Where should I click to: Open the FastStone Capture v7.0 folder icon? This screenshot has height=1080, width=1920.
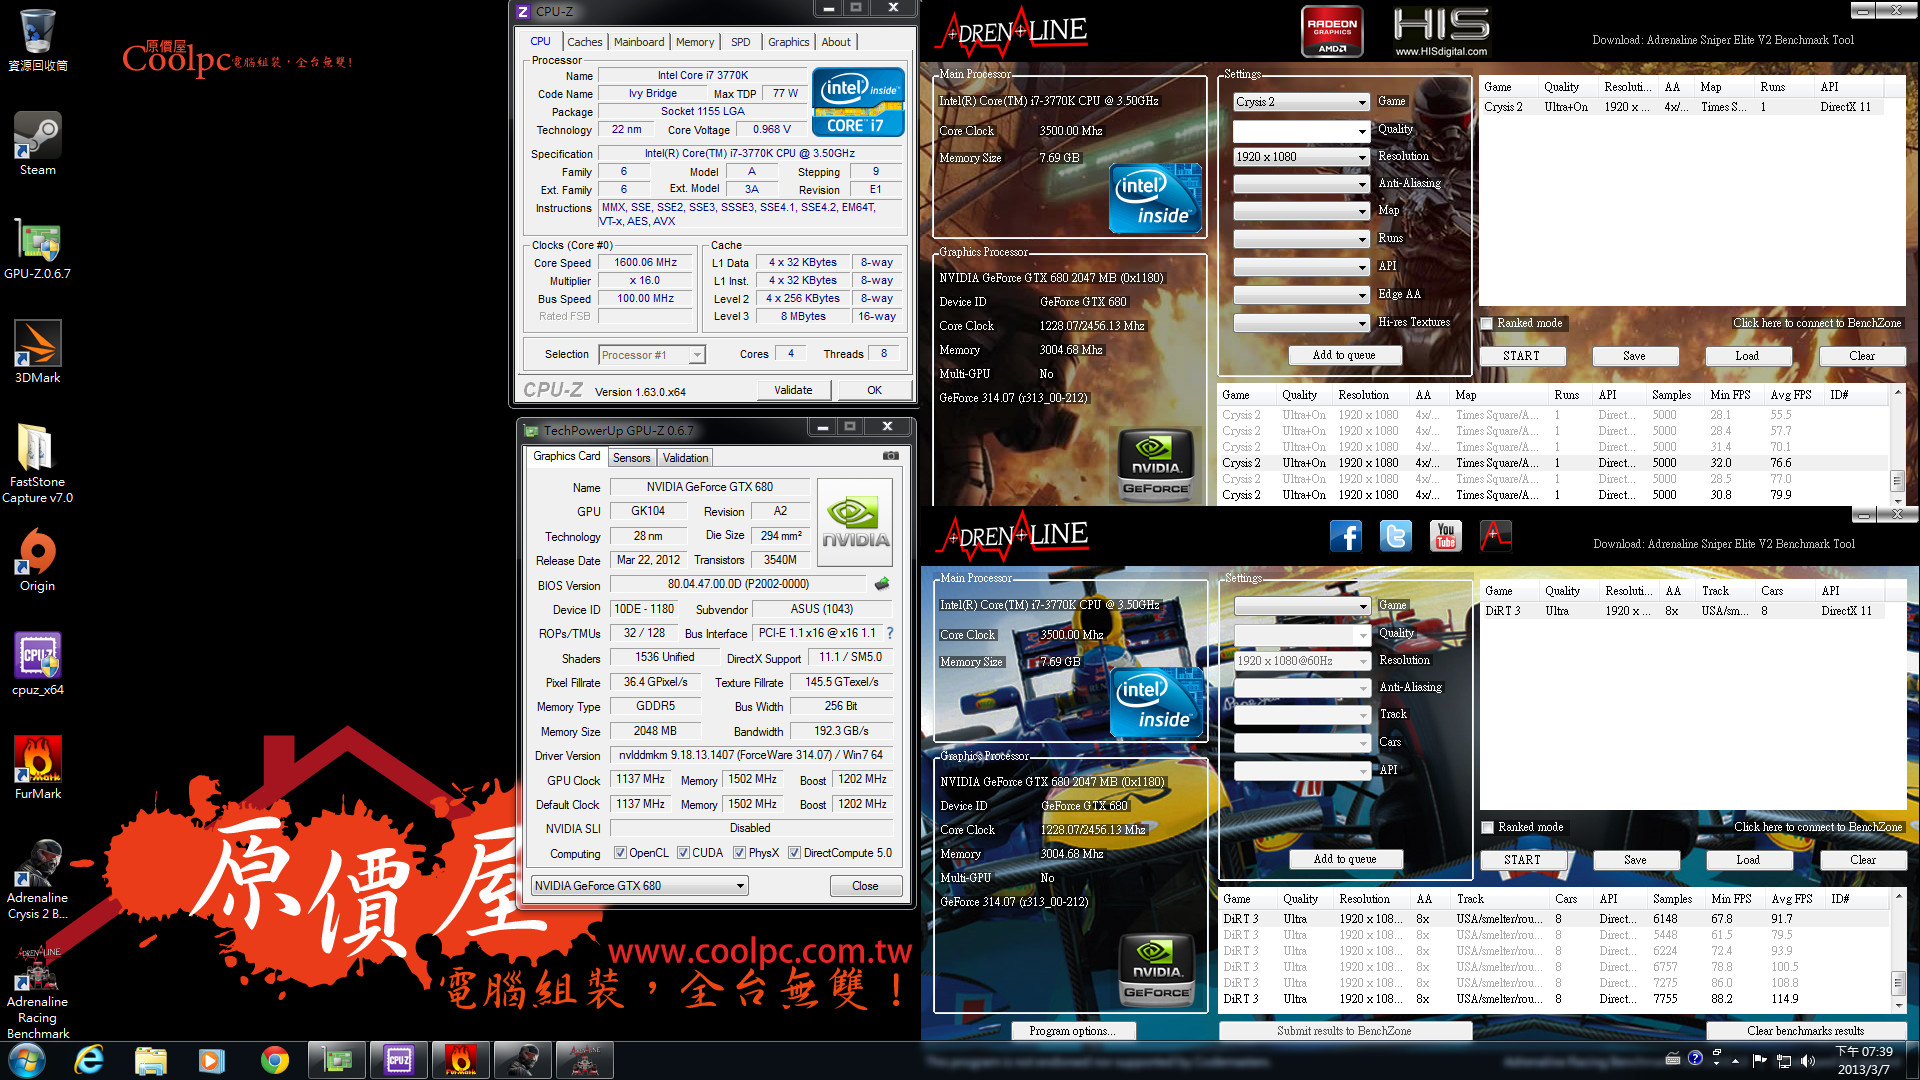pos(38,463)
